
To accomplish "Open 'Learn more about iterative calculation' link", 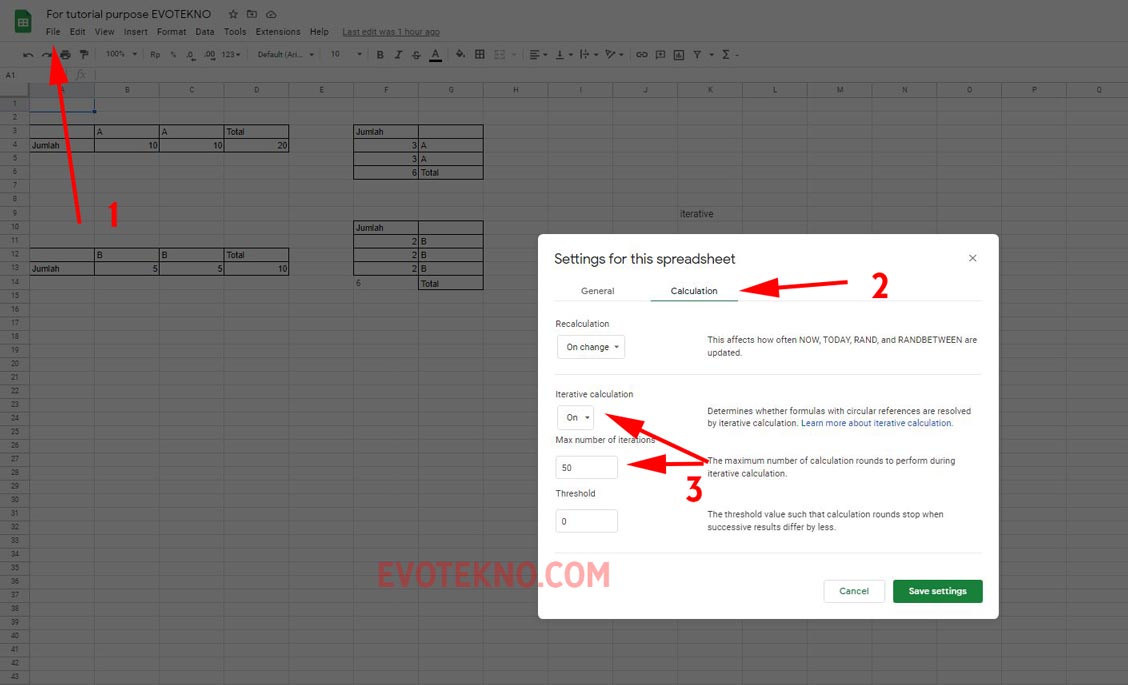I will pos(876,423).
